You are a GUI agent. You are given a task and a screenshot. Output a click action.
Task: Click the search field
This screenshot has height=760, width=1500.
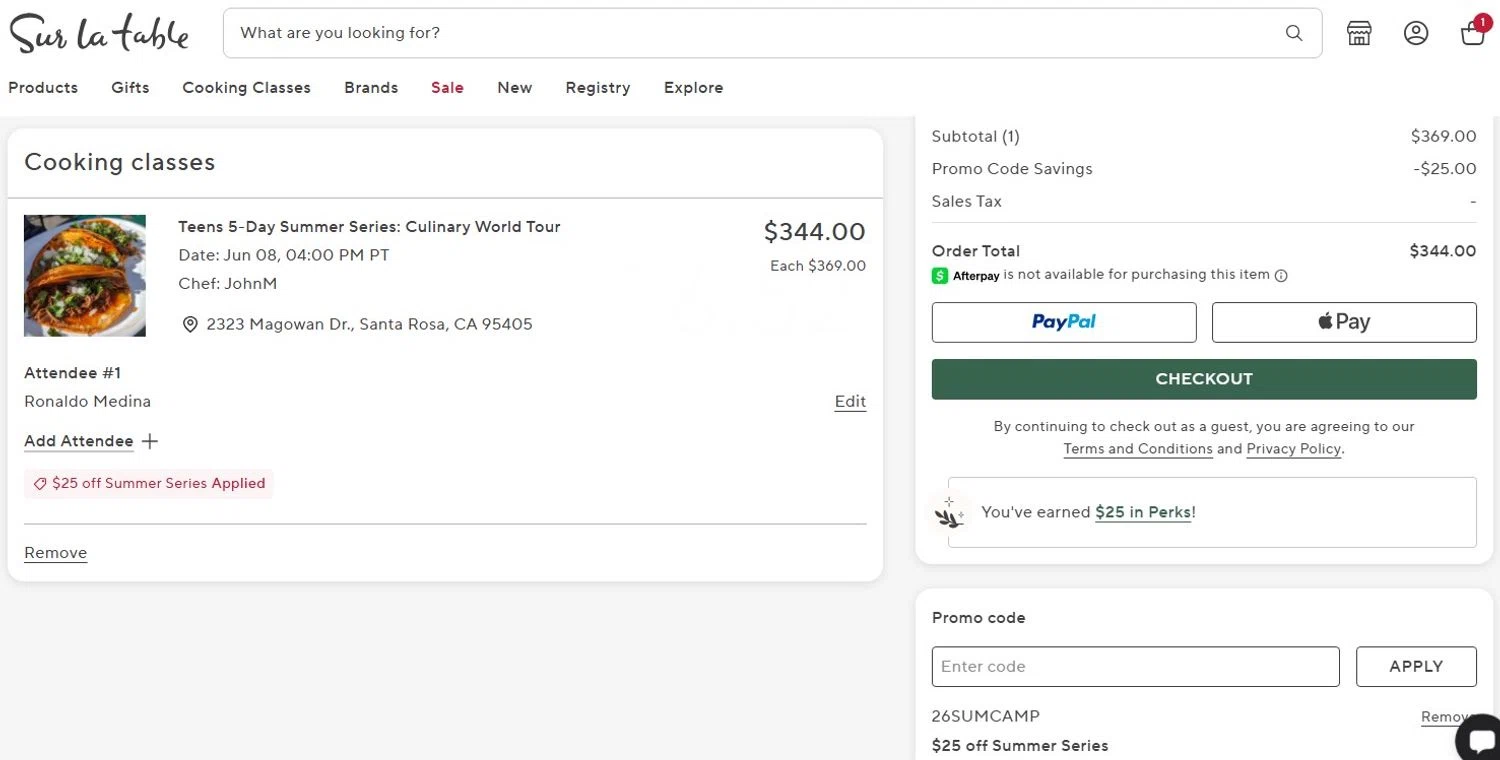pyautogui.click(x=772, y=33)
